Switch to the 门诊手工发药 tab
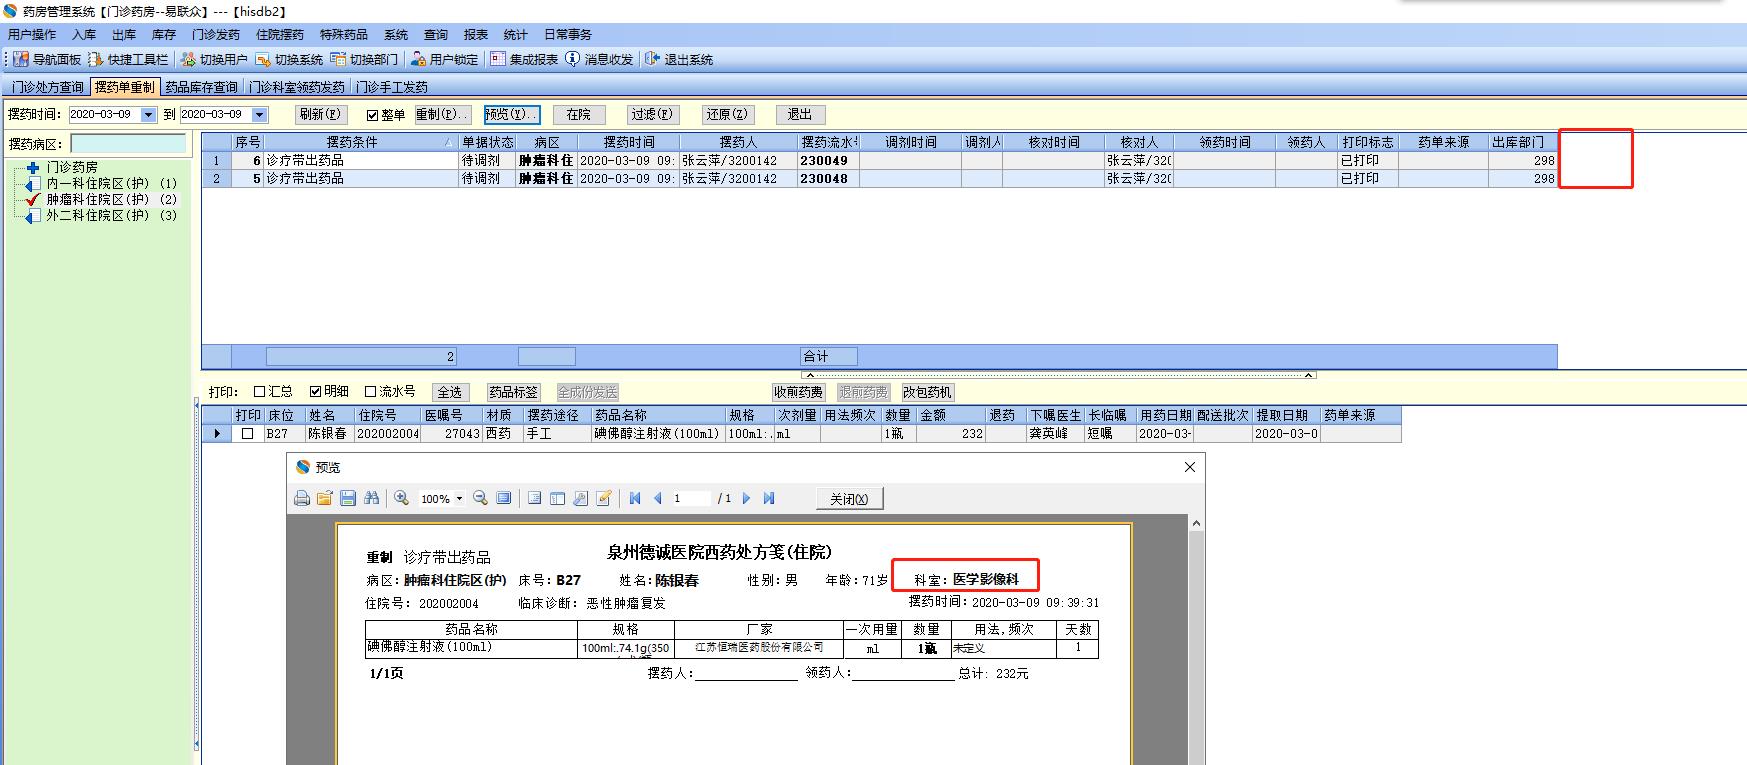The image size is (1747, 765). click(392, 87)
